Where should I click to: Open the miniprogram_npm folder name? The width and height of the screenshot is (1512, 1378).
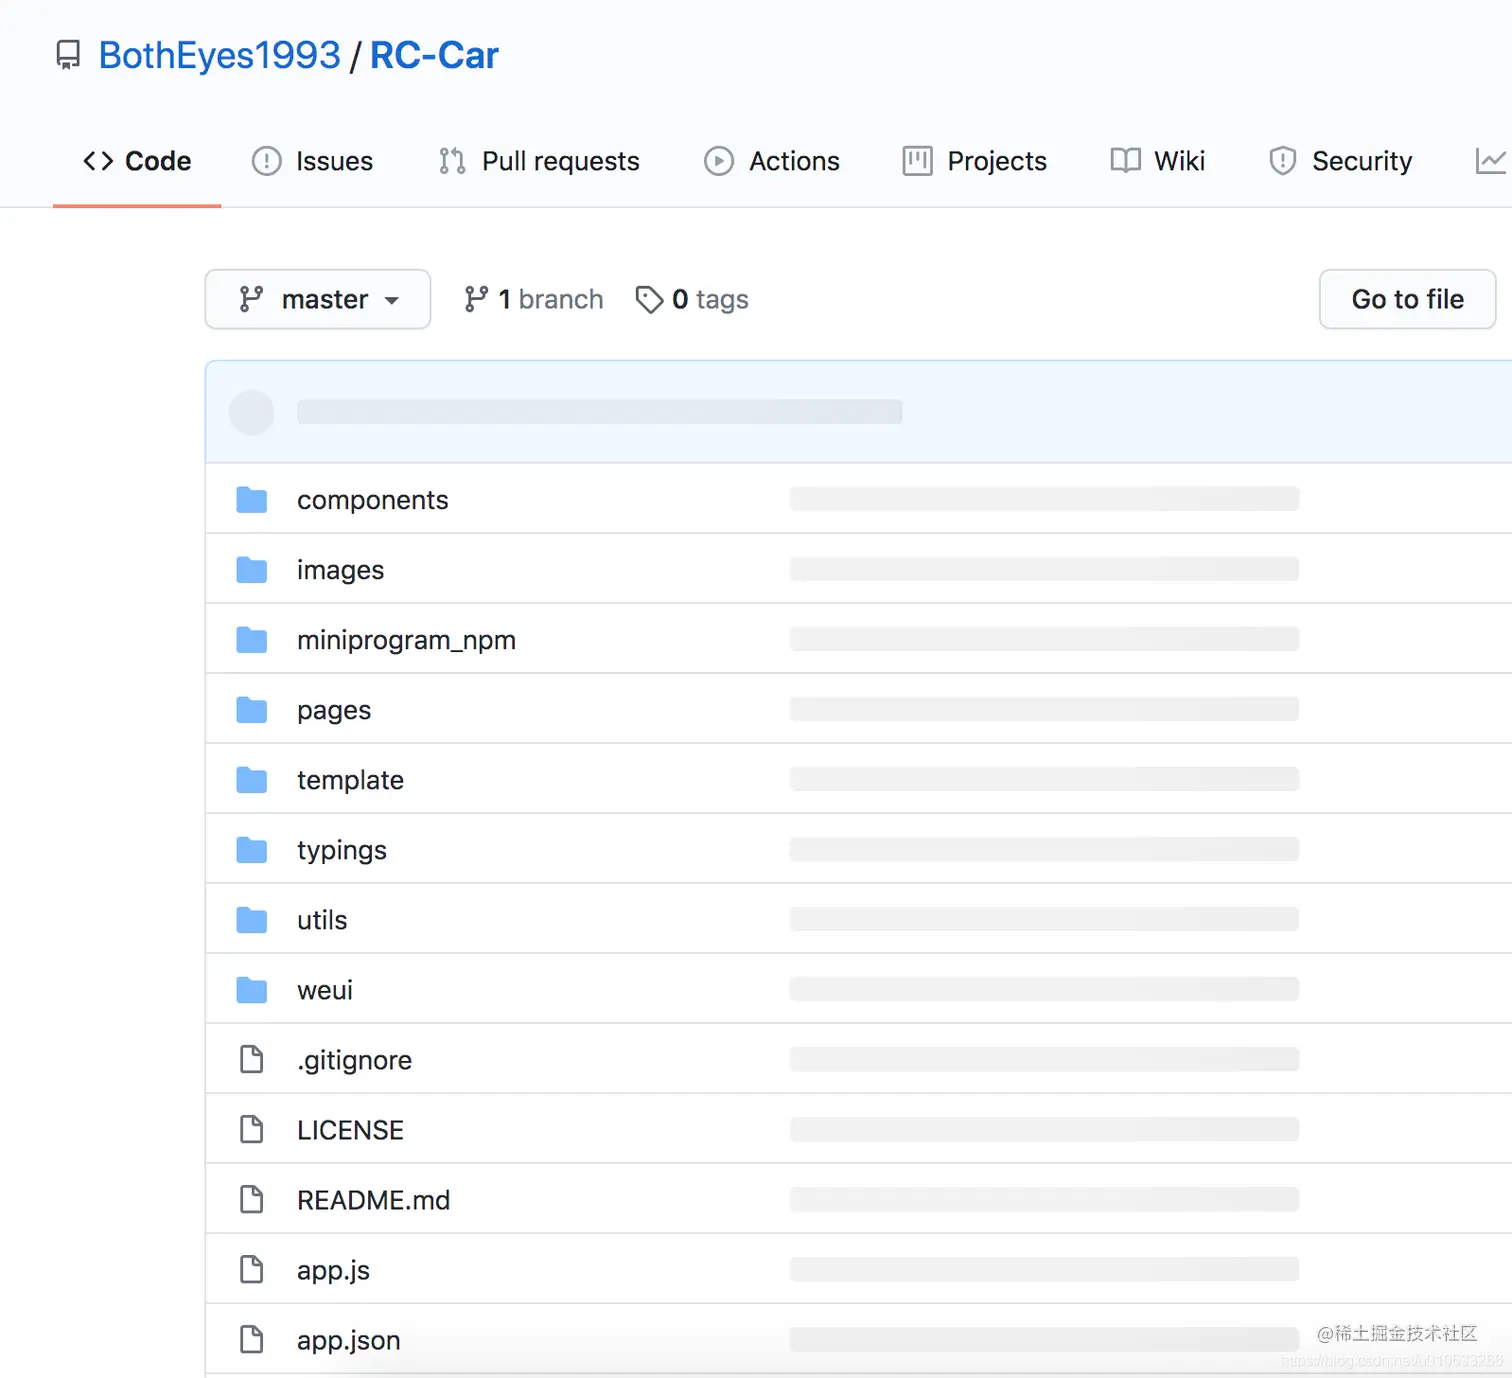point(407,640)
